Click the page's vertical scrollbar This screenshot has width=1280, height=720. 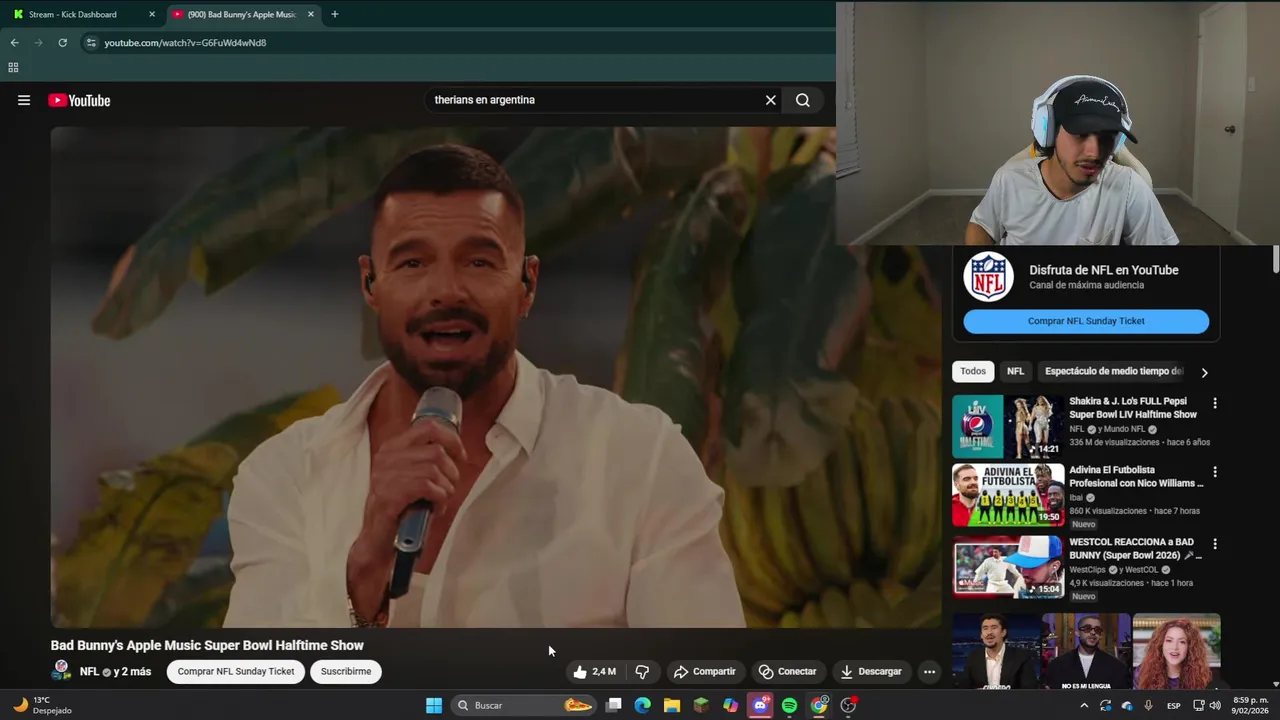(1275, 258)
